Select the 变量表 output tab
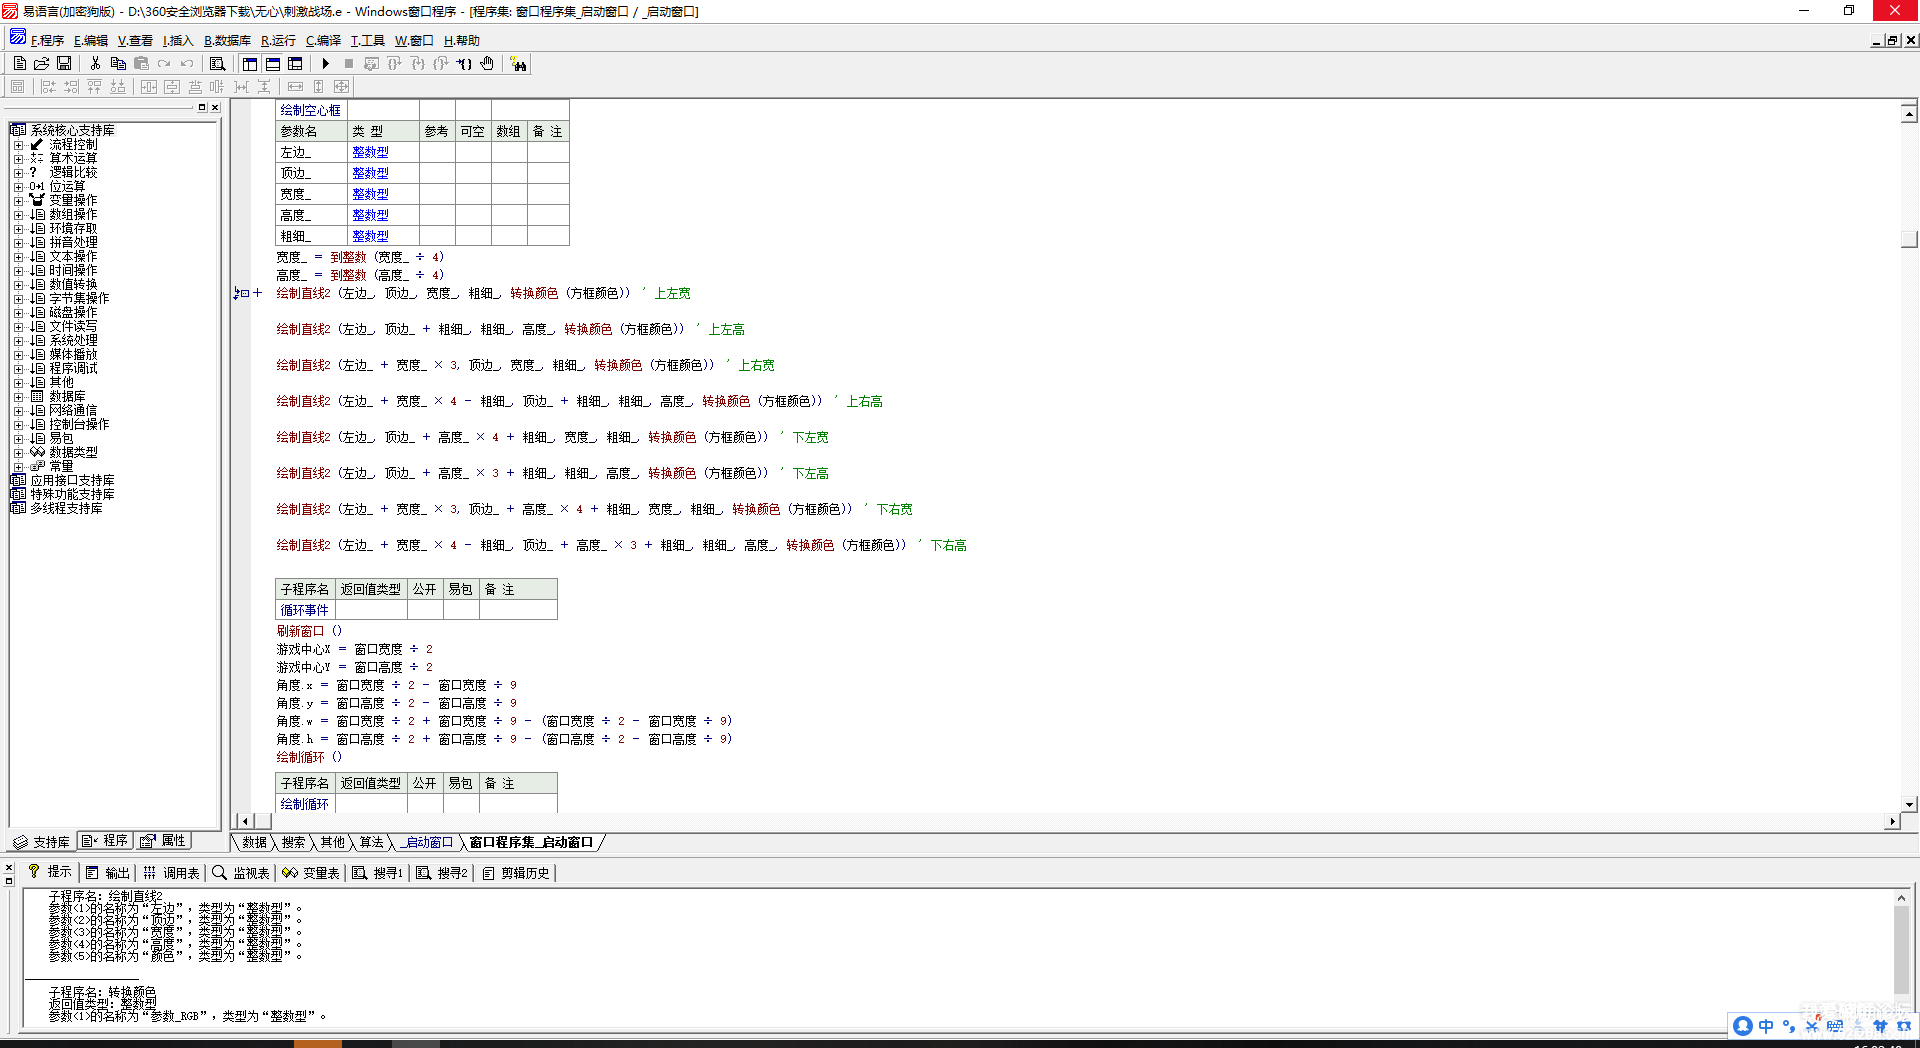 pos(311,873)
